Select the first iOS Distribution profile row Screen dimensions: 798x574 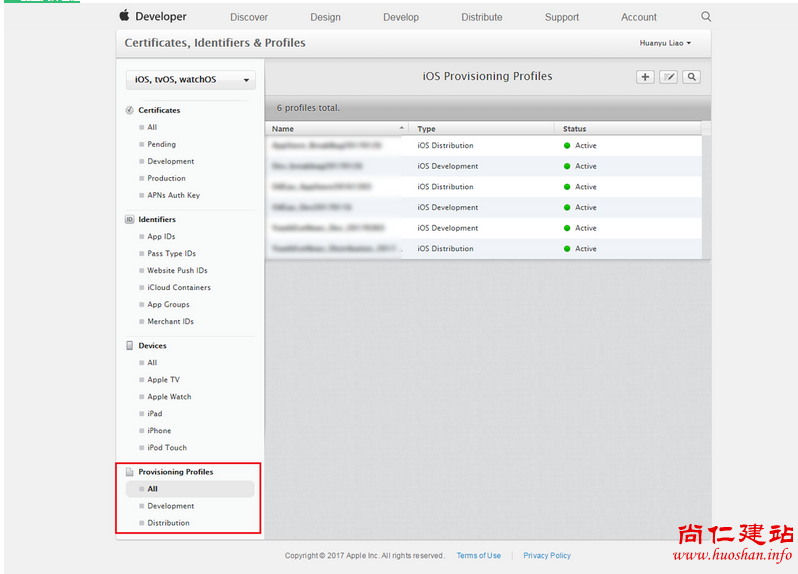click(445, 146)
